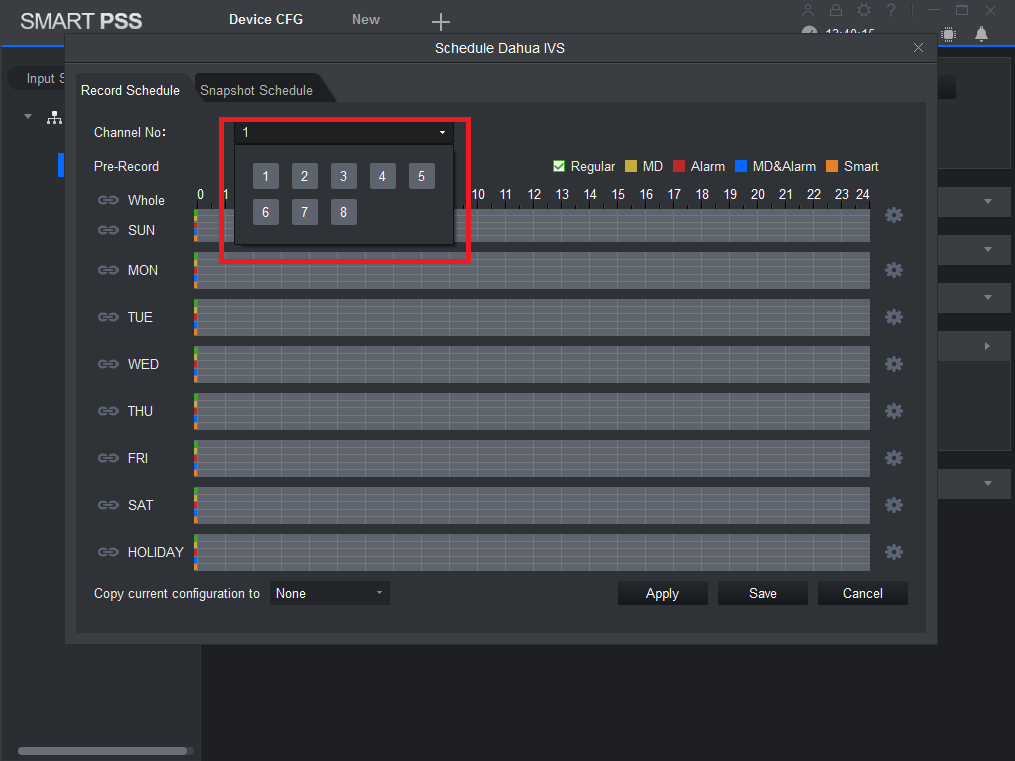This screenshot has height=761, width=1015.
Task: Choose channel 6 from the list
Action: coord(265,212)
